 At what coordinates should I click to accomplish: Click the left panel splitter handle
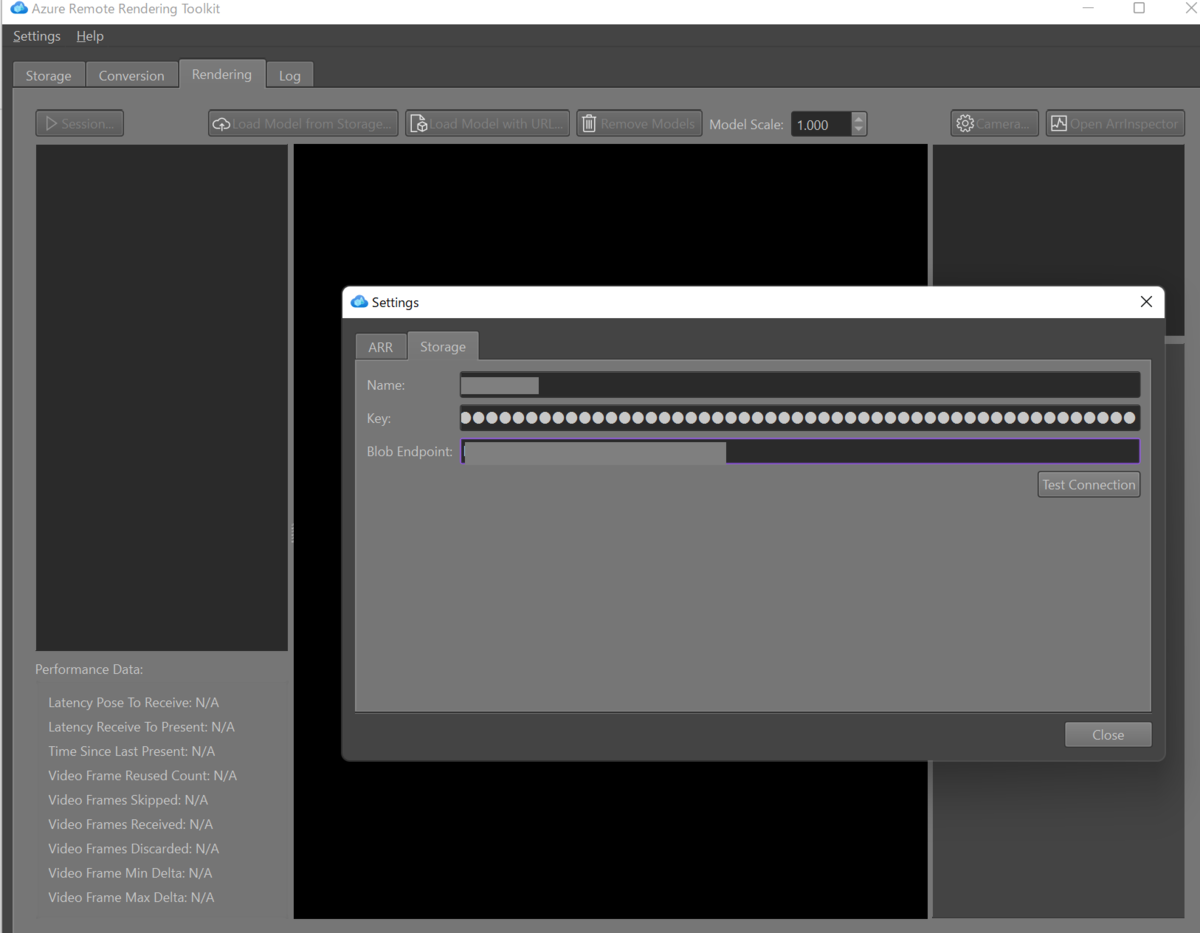pos(291,532)
